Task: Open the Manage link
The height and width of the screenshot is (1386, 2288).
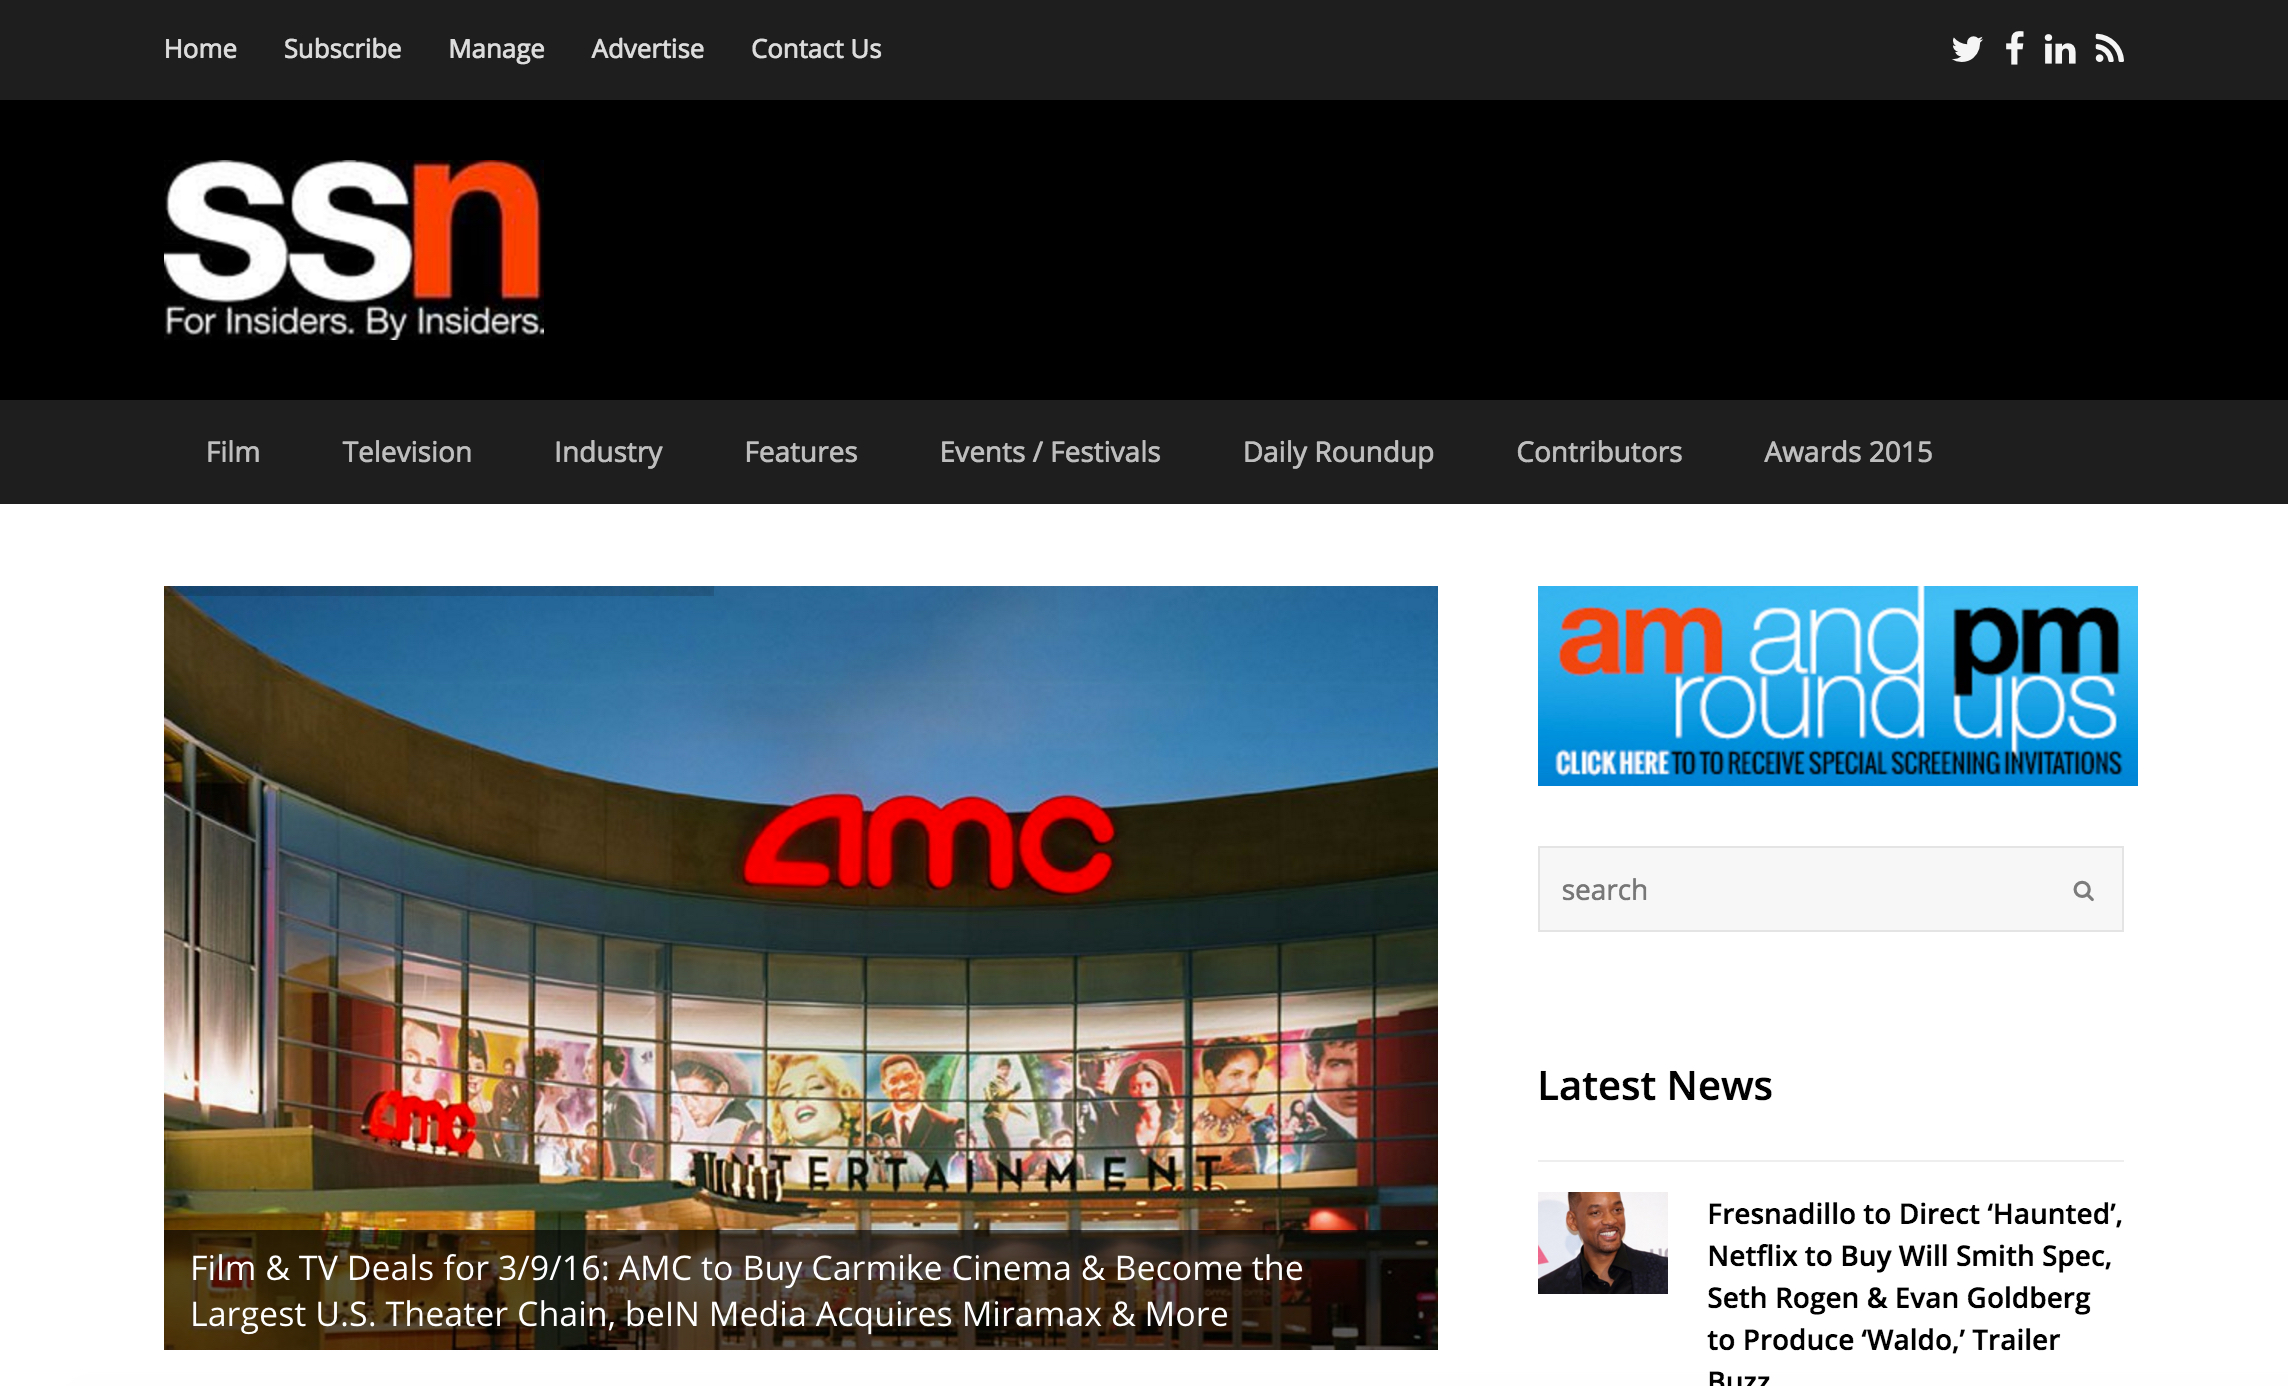Action: [x=496, y=49]
